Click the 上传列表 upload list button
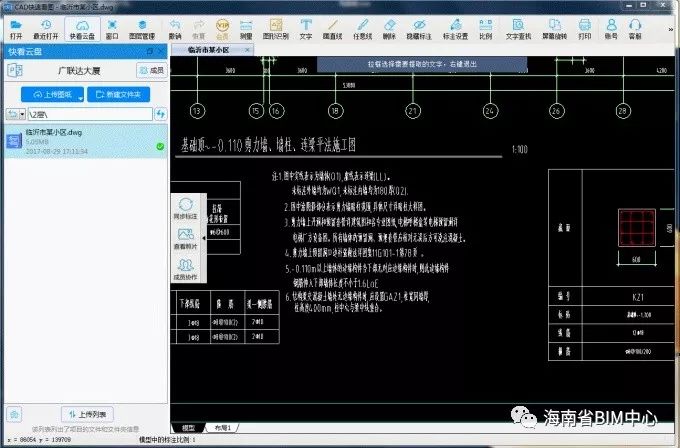This screenshot has height=448, width=680. pos(88,415)
